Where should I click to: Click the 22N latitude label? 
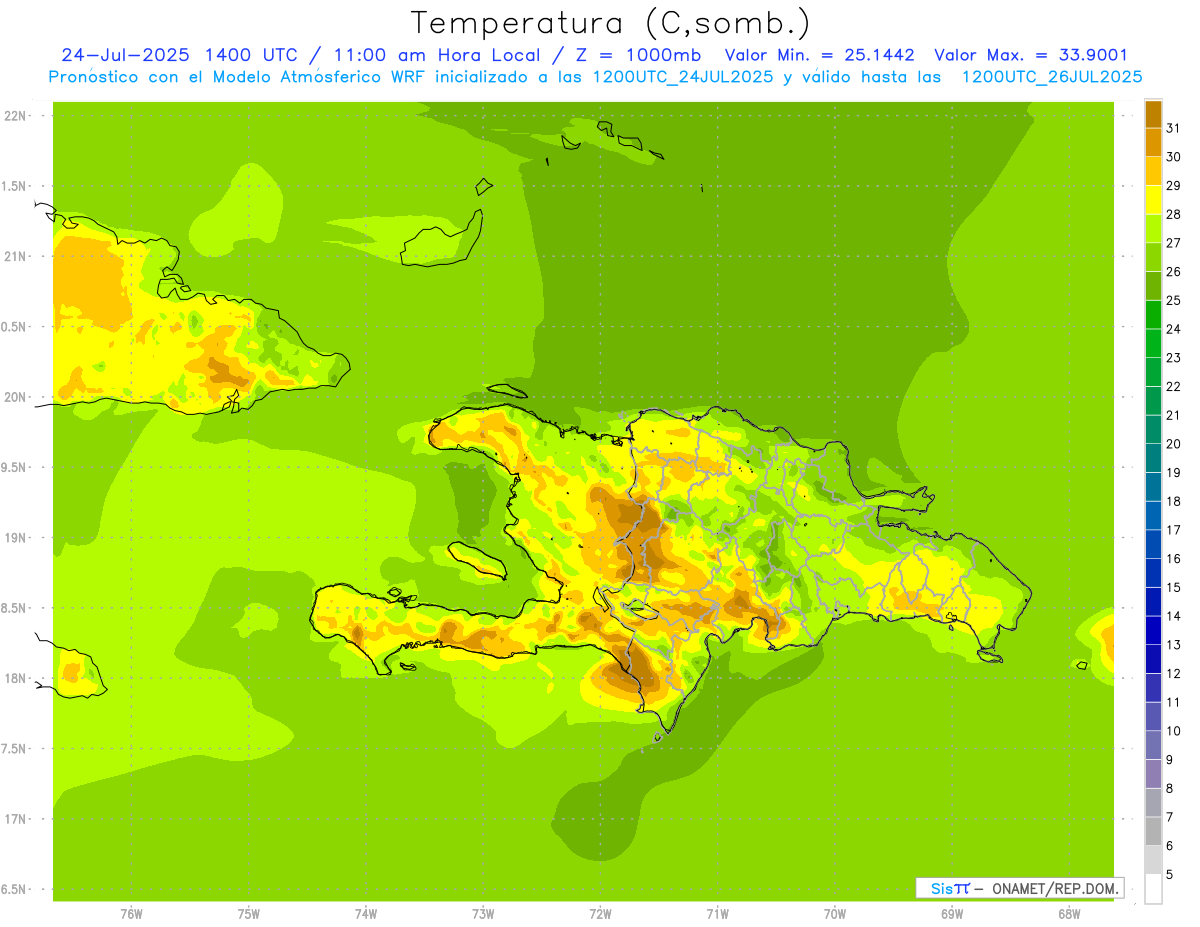(14, 116)
